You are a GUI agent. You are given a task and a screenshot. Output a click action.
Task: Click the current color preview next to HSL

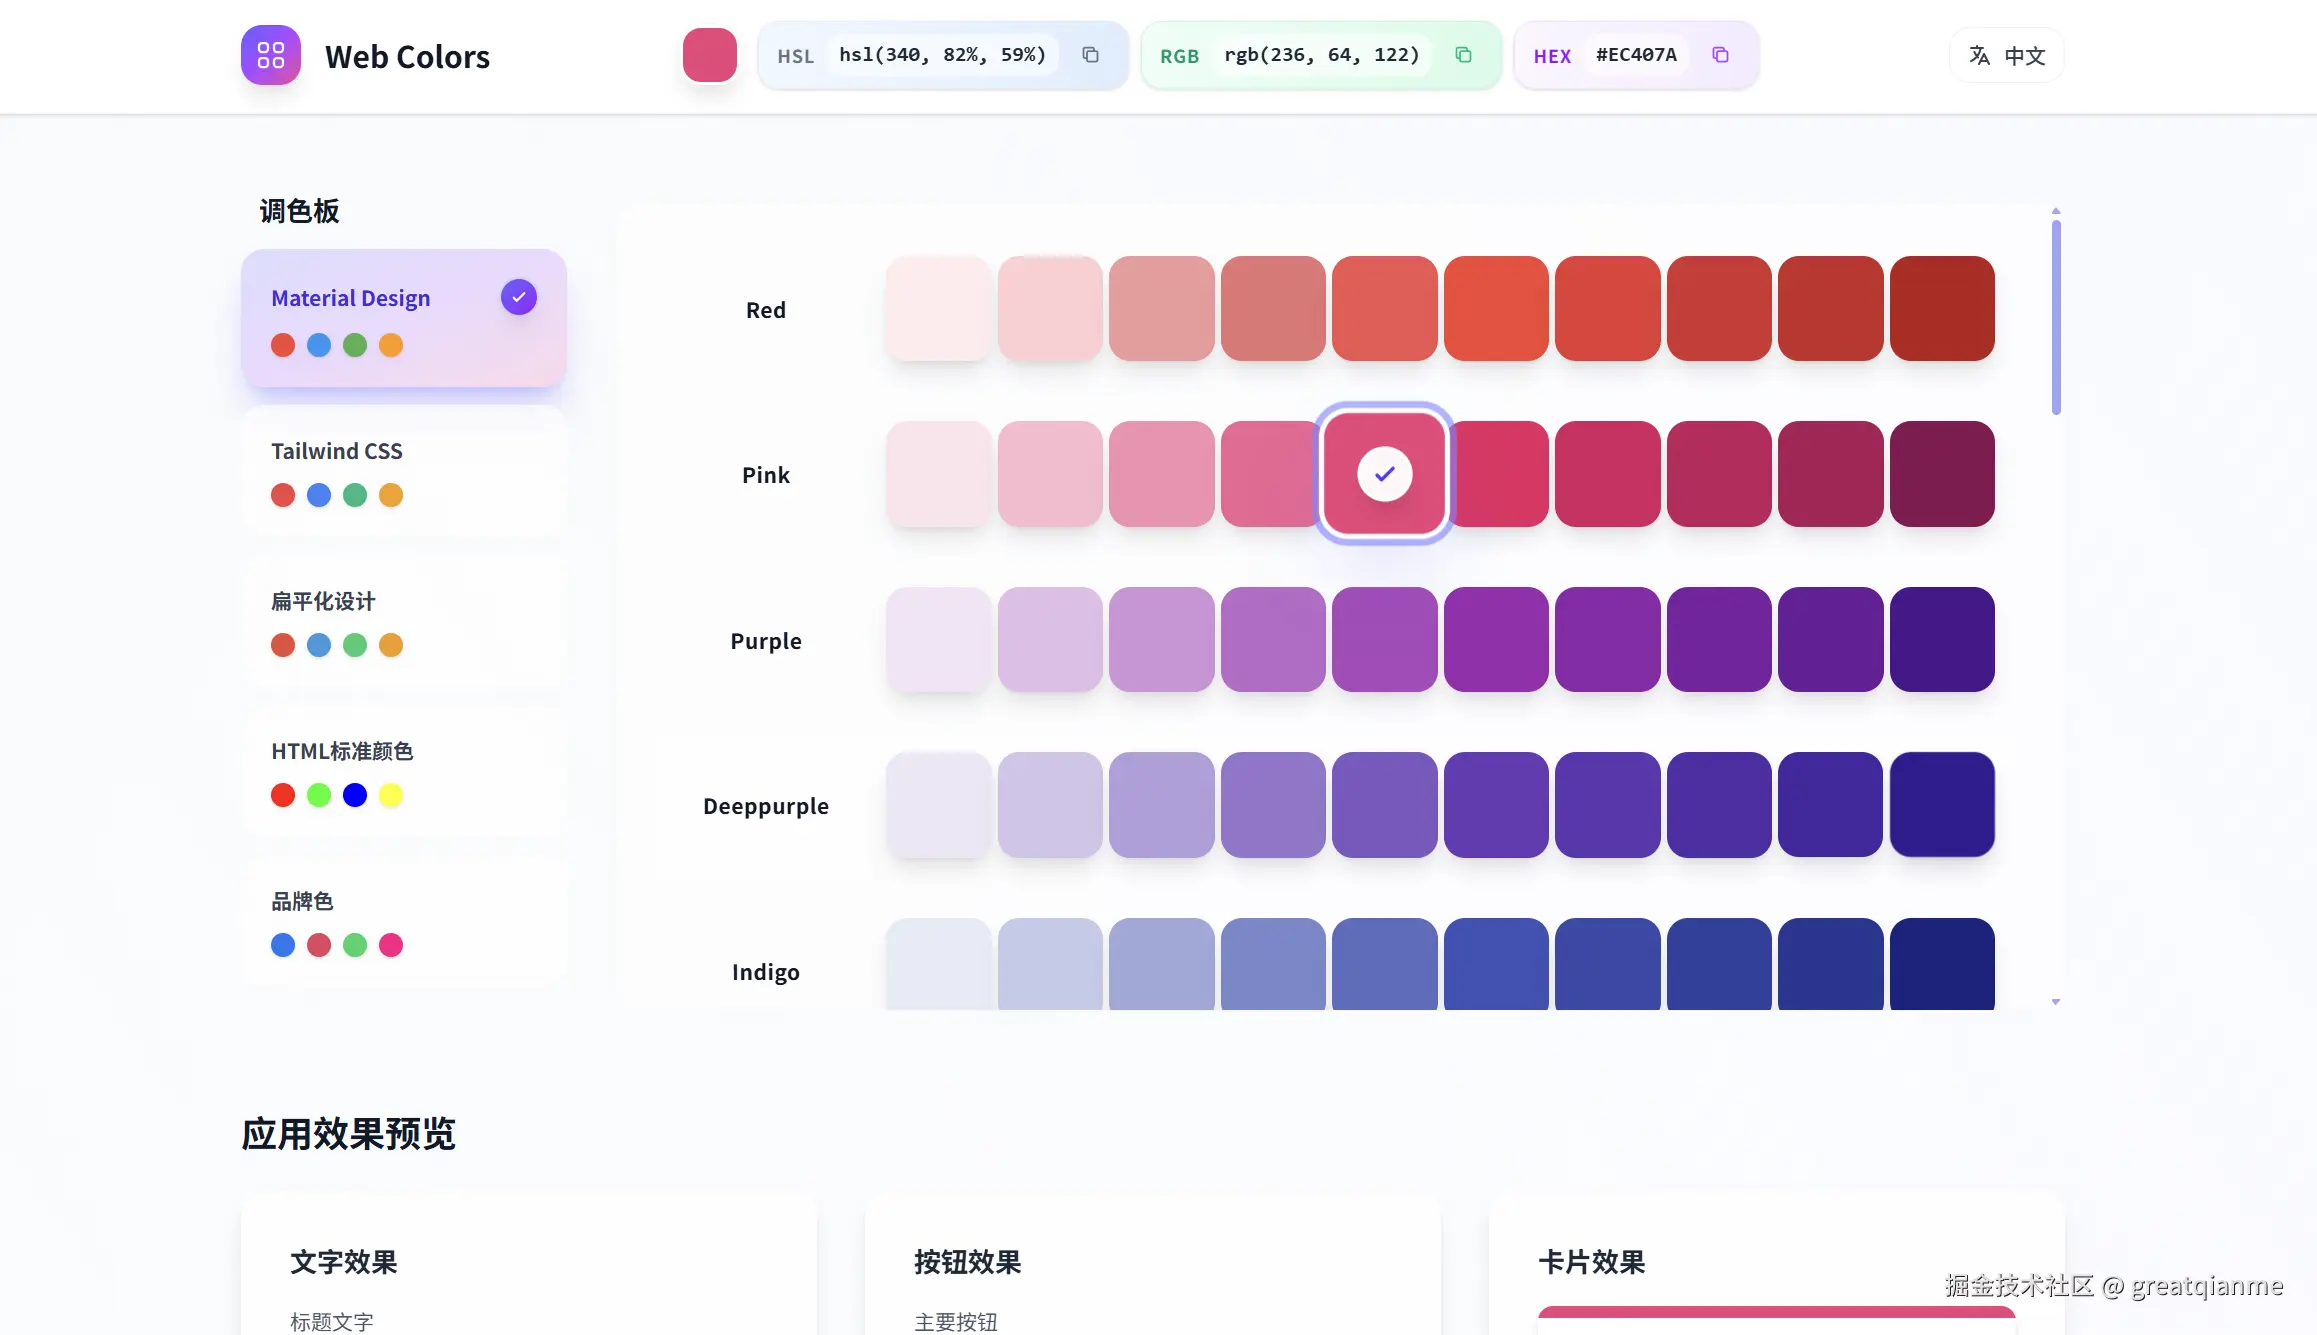[x=709, y=55]
